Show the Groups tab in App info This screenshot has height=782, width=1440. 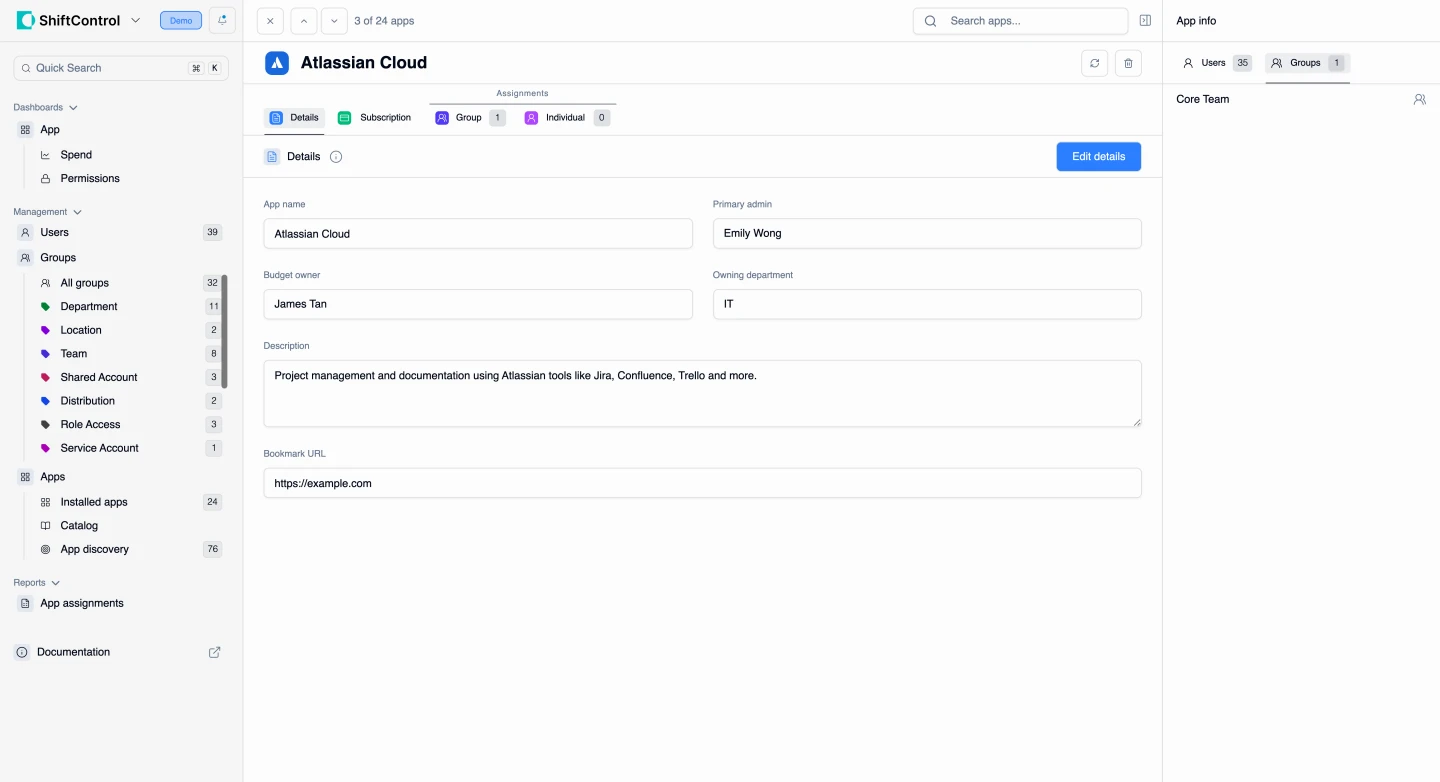(x=1308, y=63)
